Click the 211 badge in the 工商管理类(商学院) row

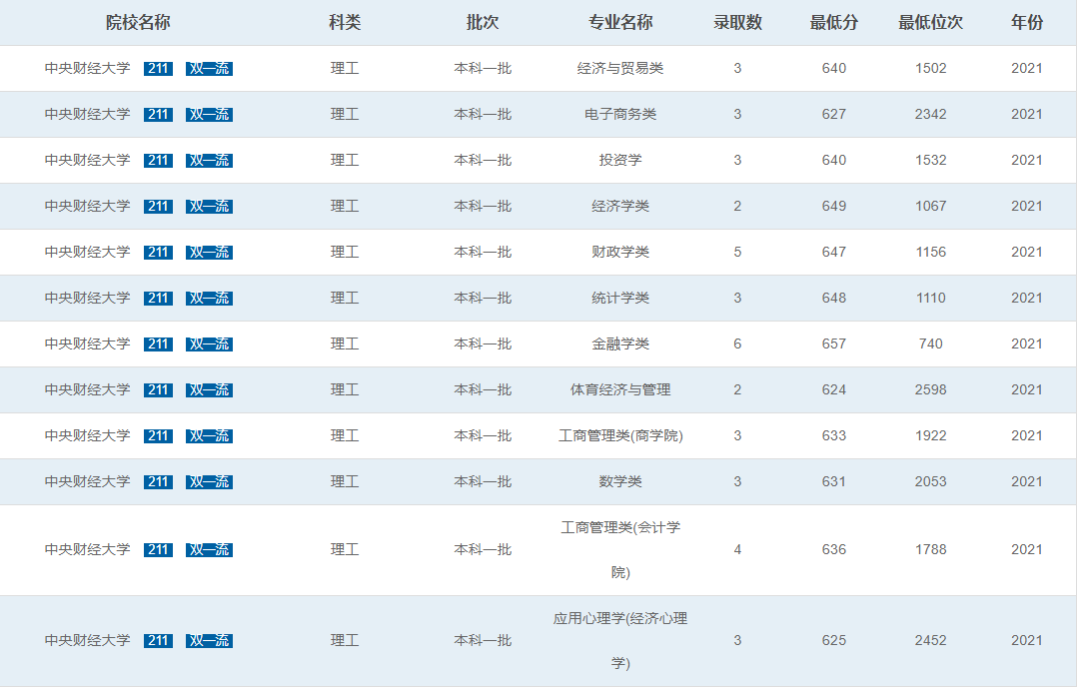pos(158,436)
